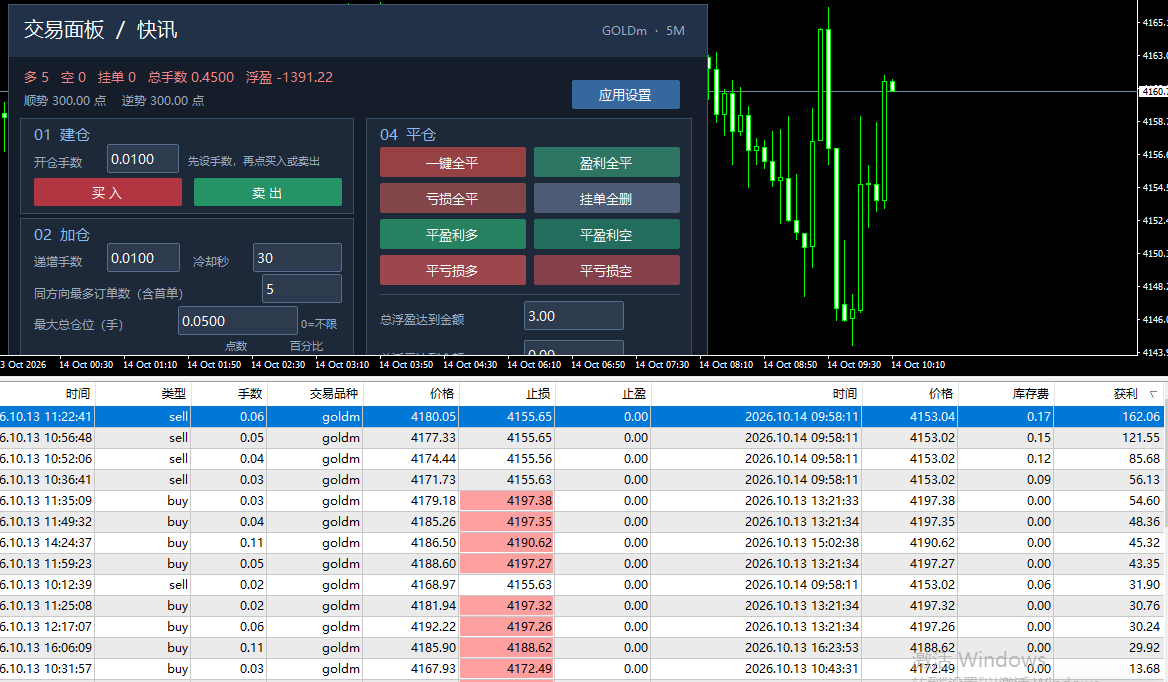The image size is (1168, 682).
Task: Close all positions with 一键全平
Action: pyautogui.click(x=452, y=162)
